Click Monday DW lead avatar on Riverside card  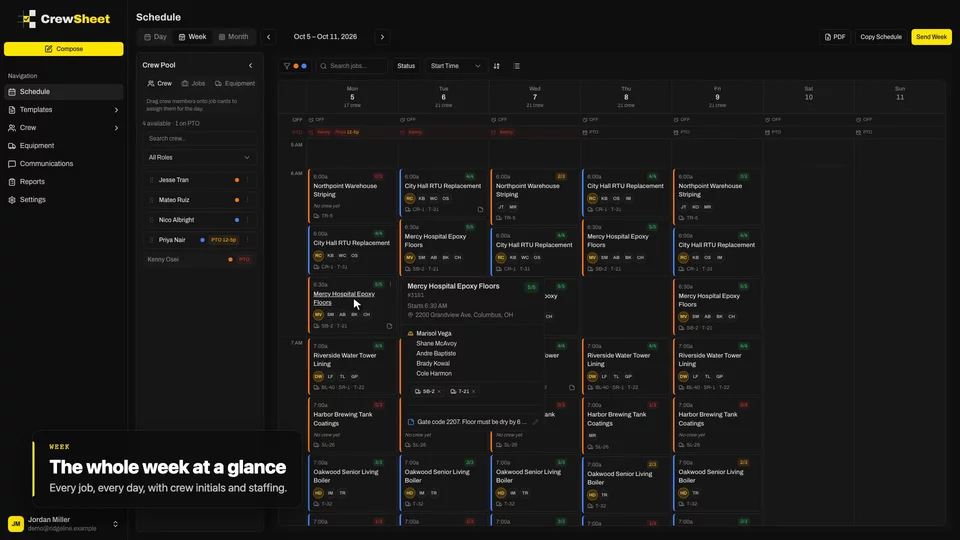318,377
